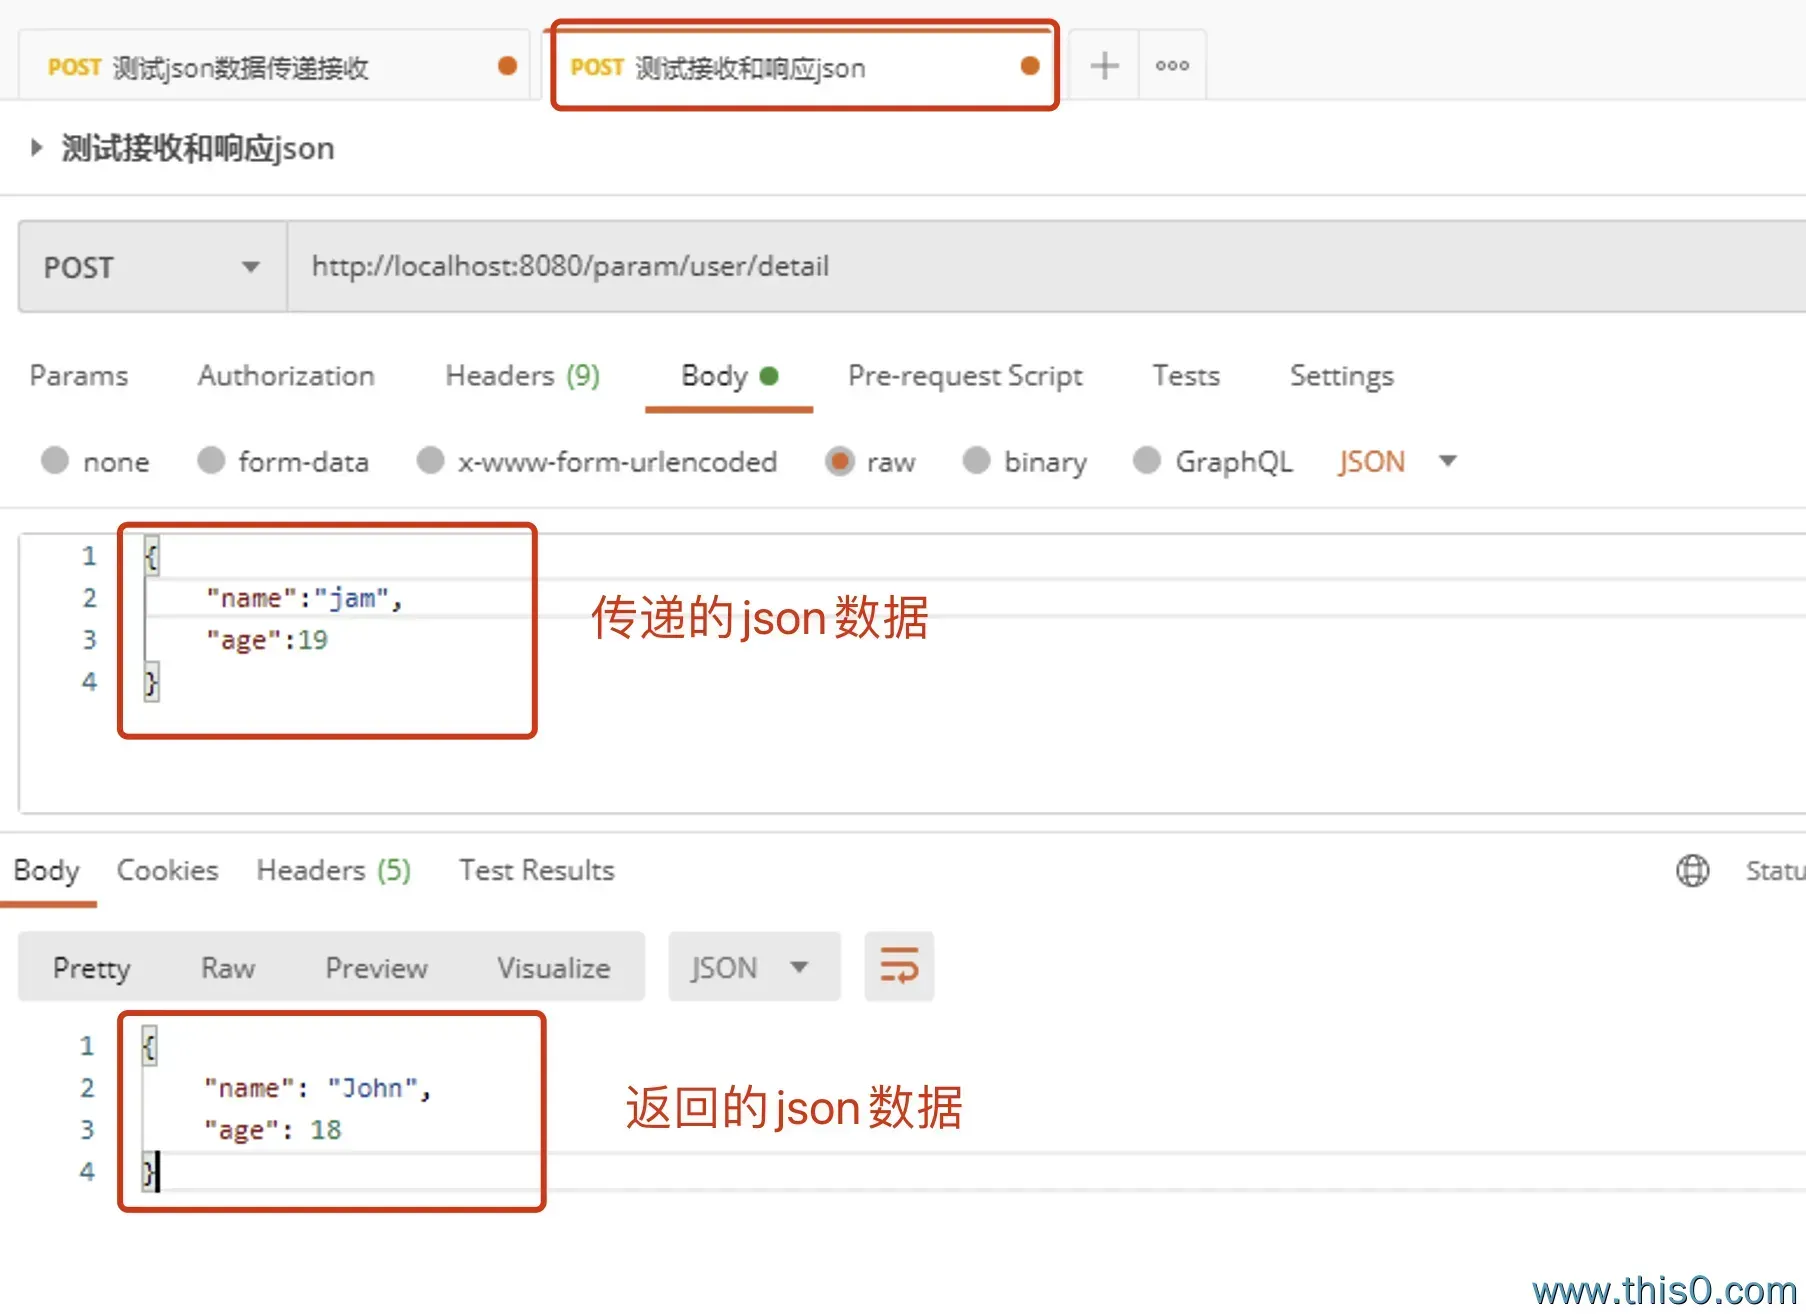Open the response Cookies tab
Viewport: 1806px width, 1314px height.
(x=167, y=870)
